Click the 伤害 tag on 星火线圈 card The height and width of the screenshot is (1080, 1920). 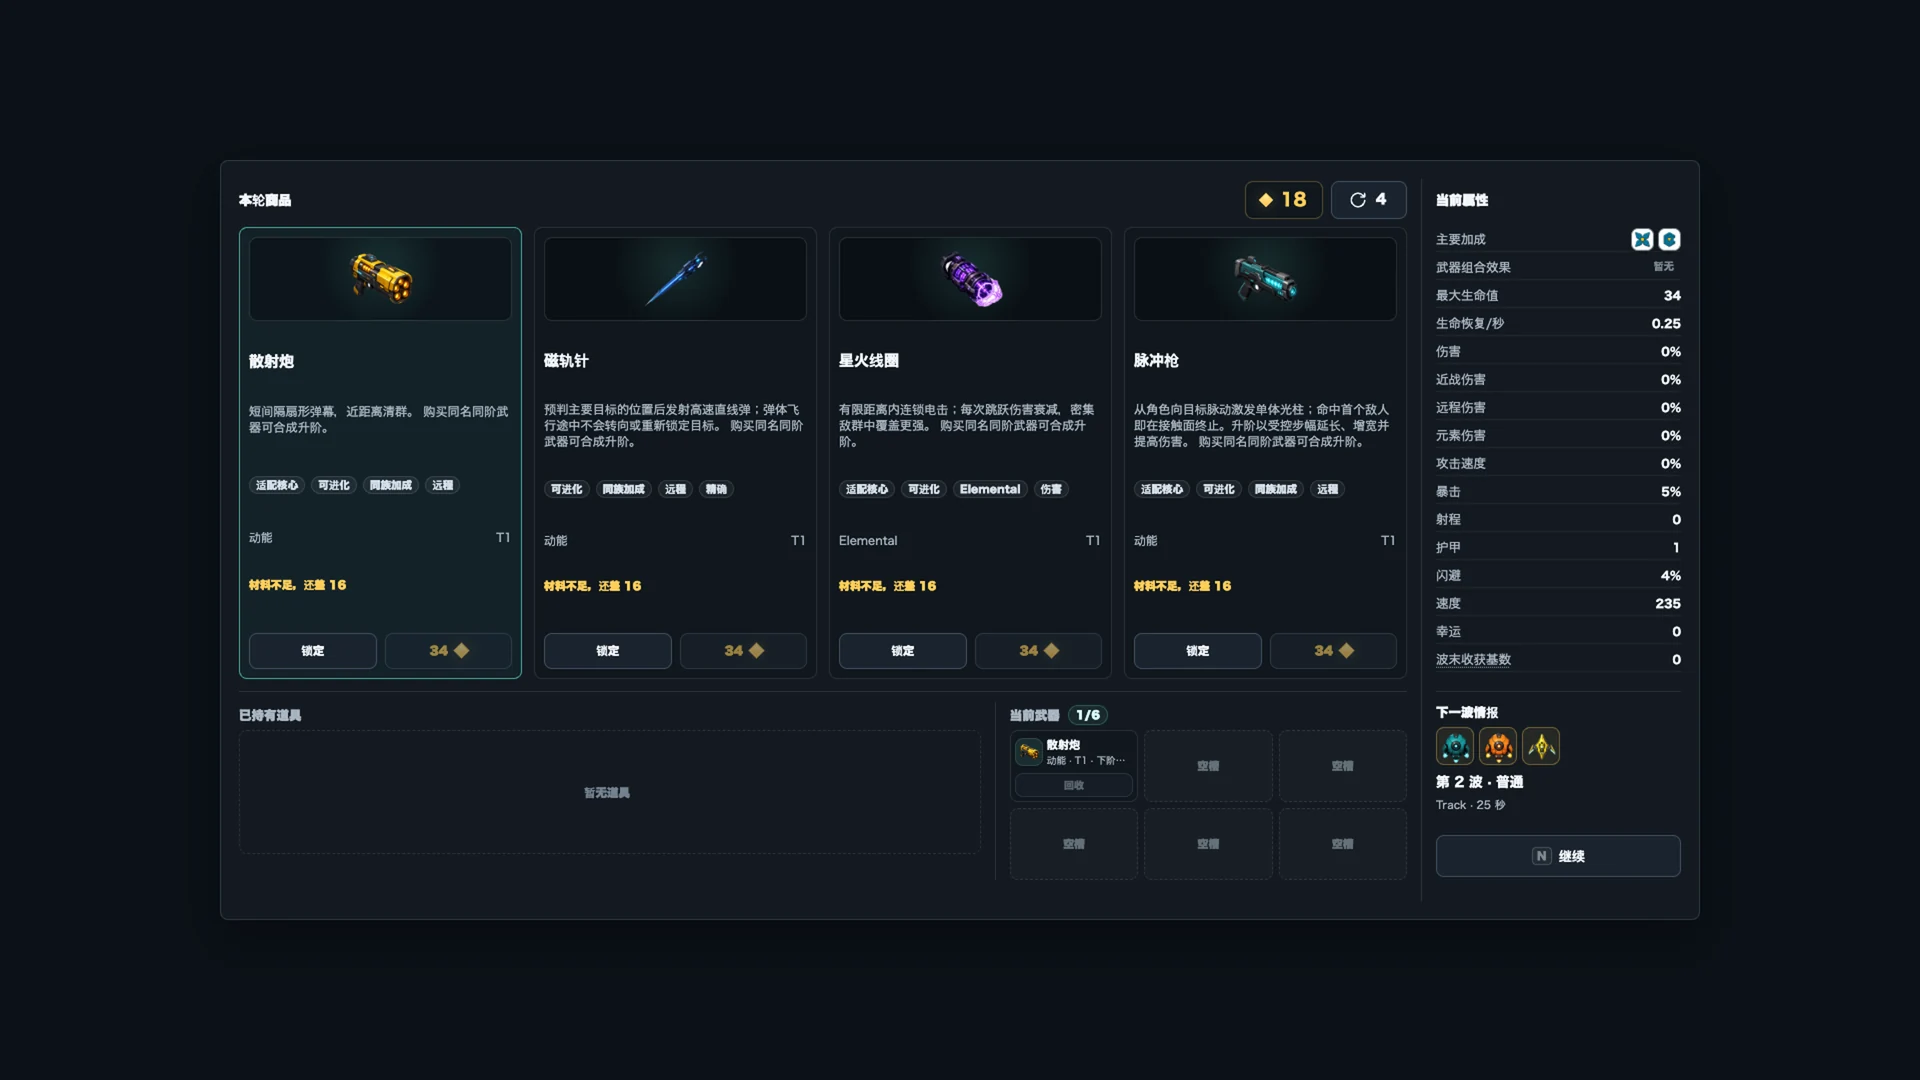(1051, 489)
